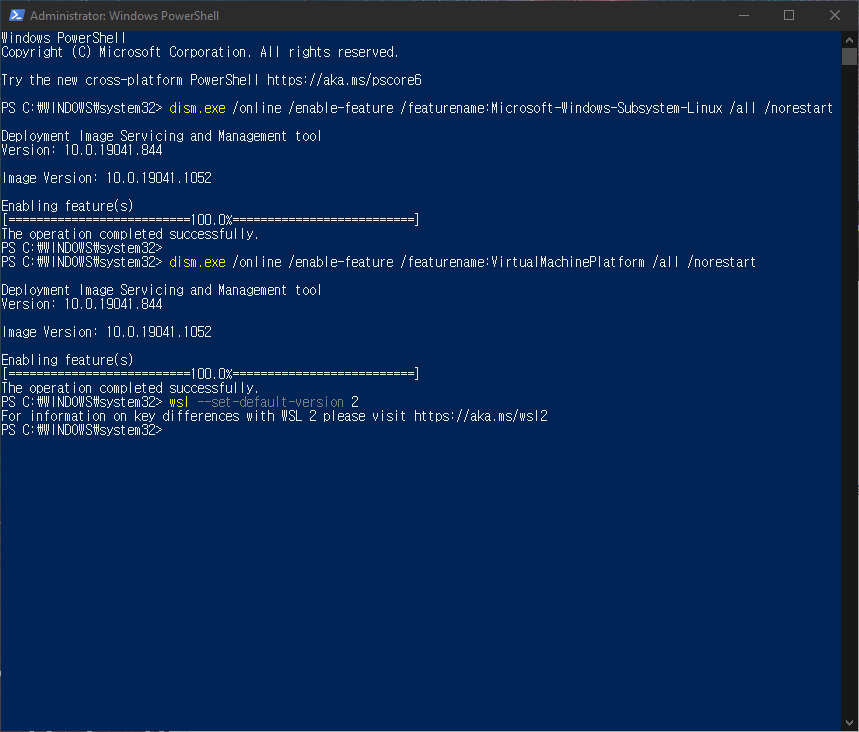The height and width of the screenshot is (732, 859).
Task: Click the last empty PS prompt line
Action: (x=82, y=430)
